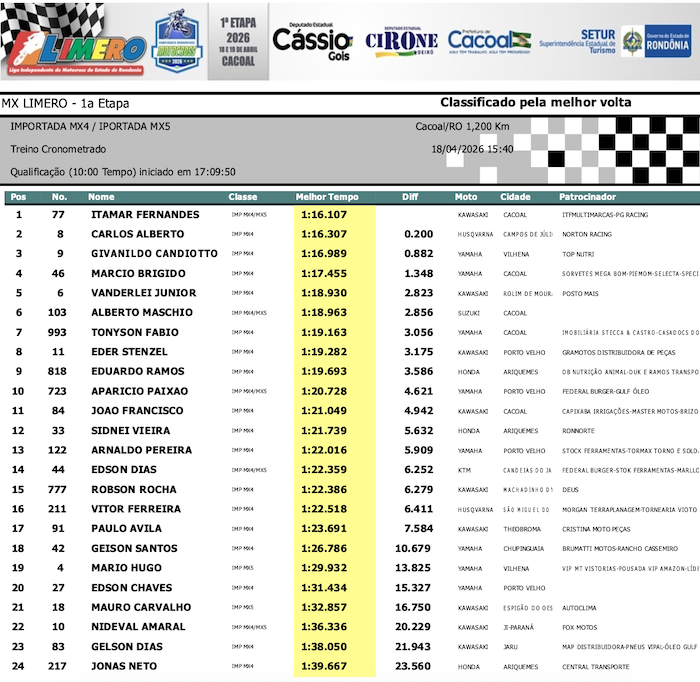Click MARIO HUGO's time 1:29.932
Screen dimensions: 700x682
tap(324, 568)
